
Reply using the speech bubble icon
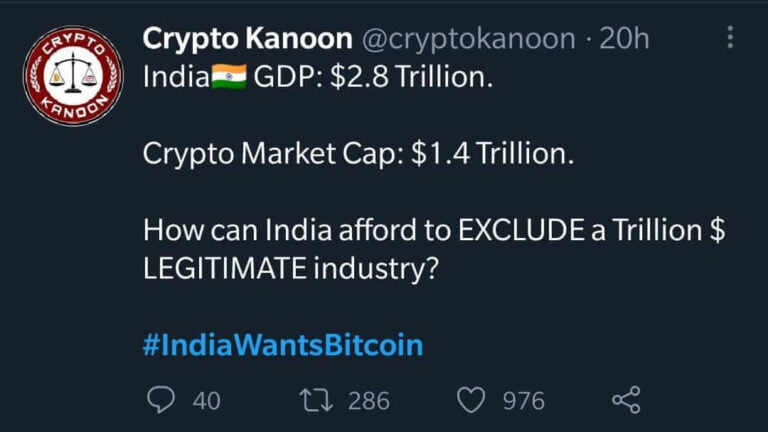pos(161,400)
